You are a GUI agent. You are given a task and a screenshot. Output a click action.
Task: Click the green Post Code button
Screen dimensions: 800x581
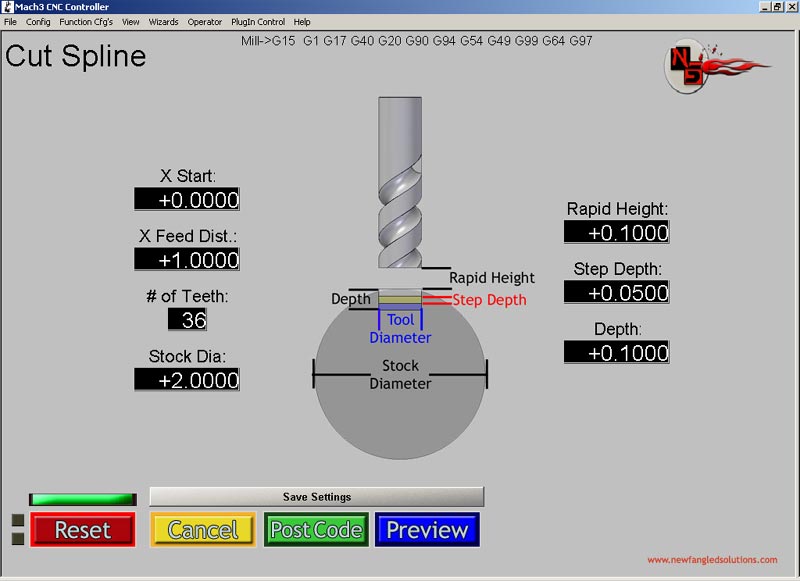316,530
